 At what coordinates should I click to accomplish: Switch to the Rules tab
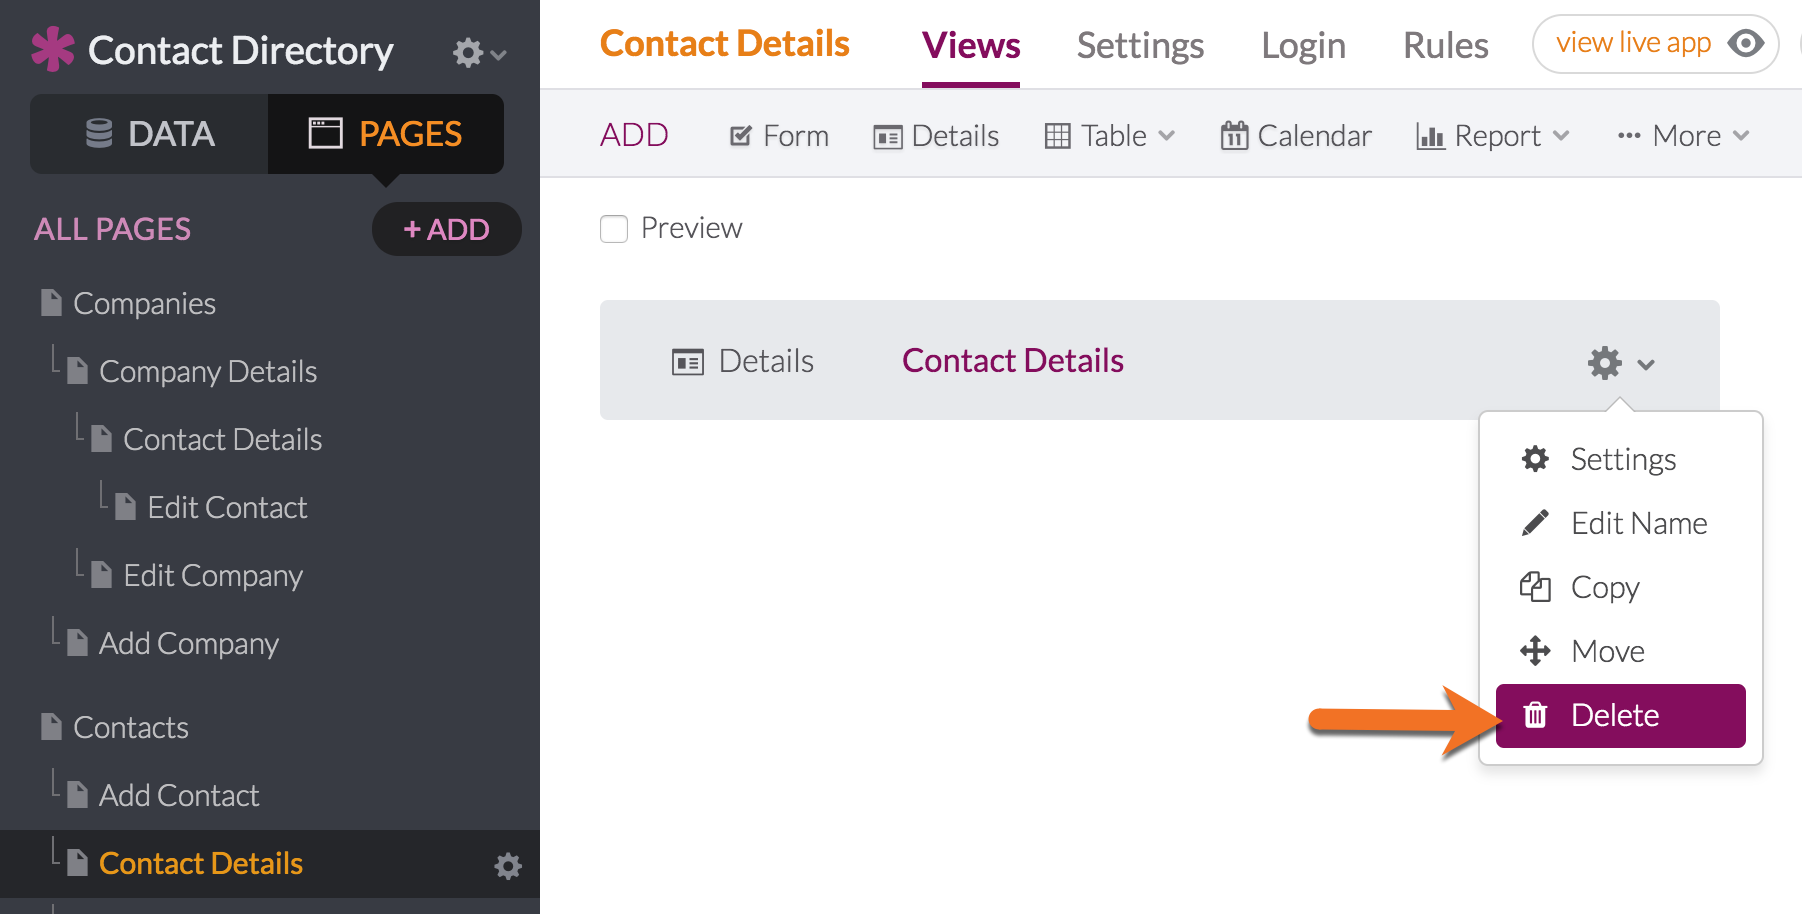(1445, 45)
